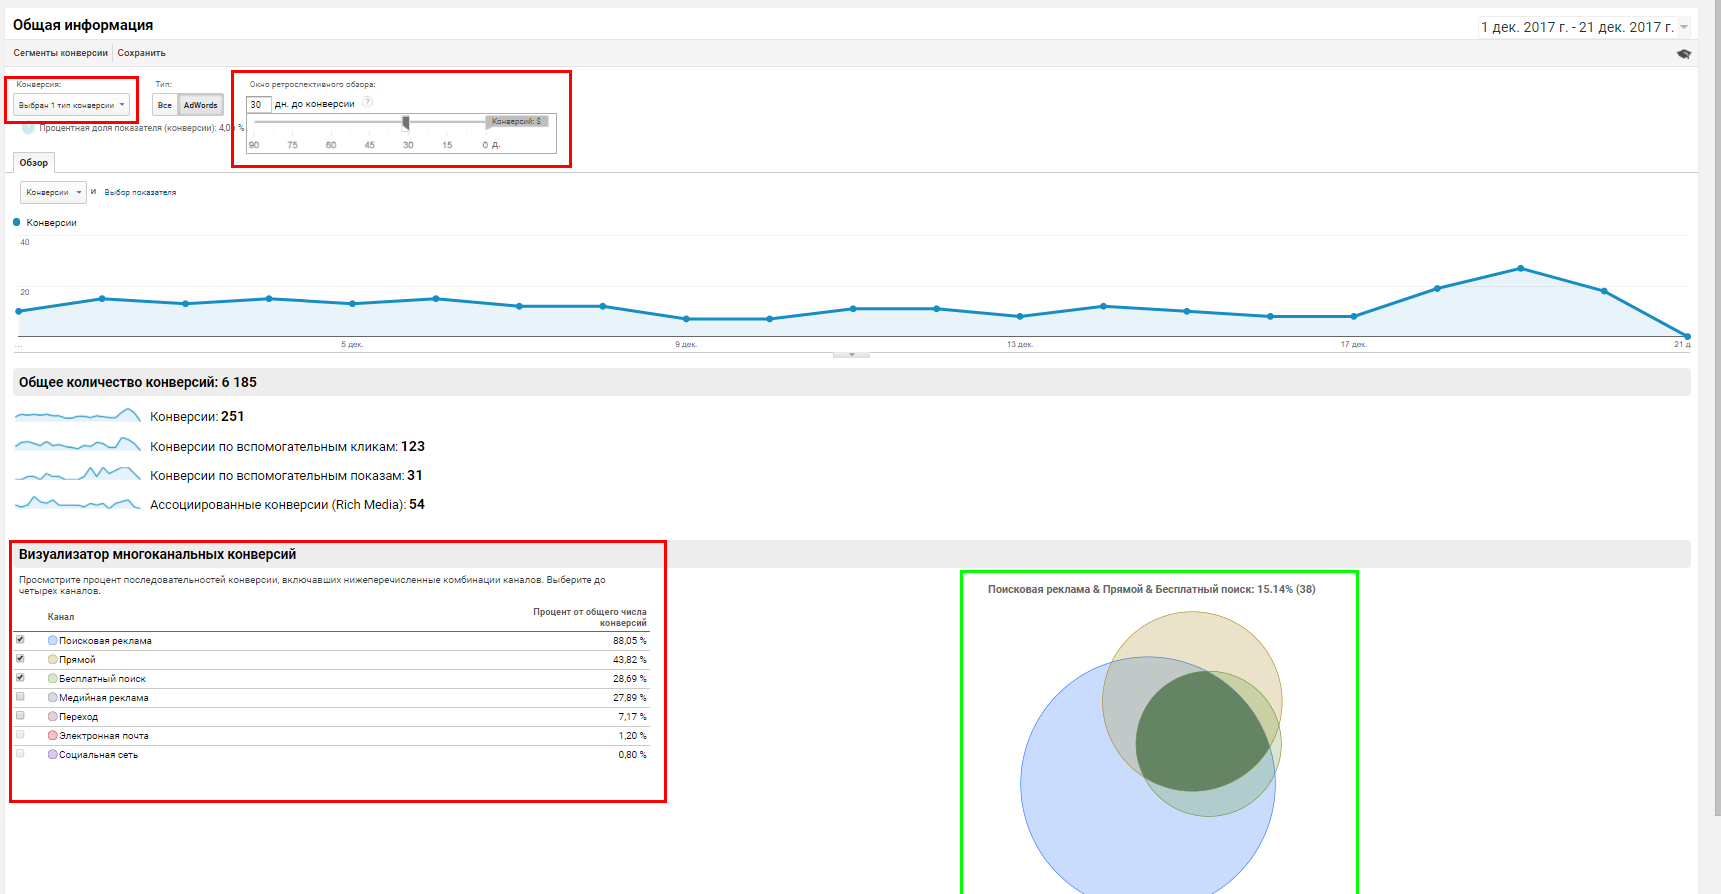Click the 88,05 % value
The height and width of the screenshot is (894, 1721).
pos(630,640)
